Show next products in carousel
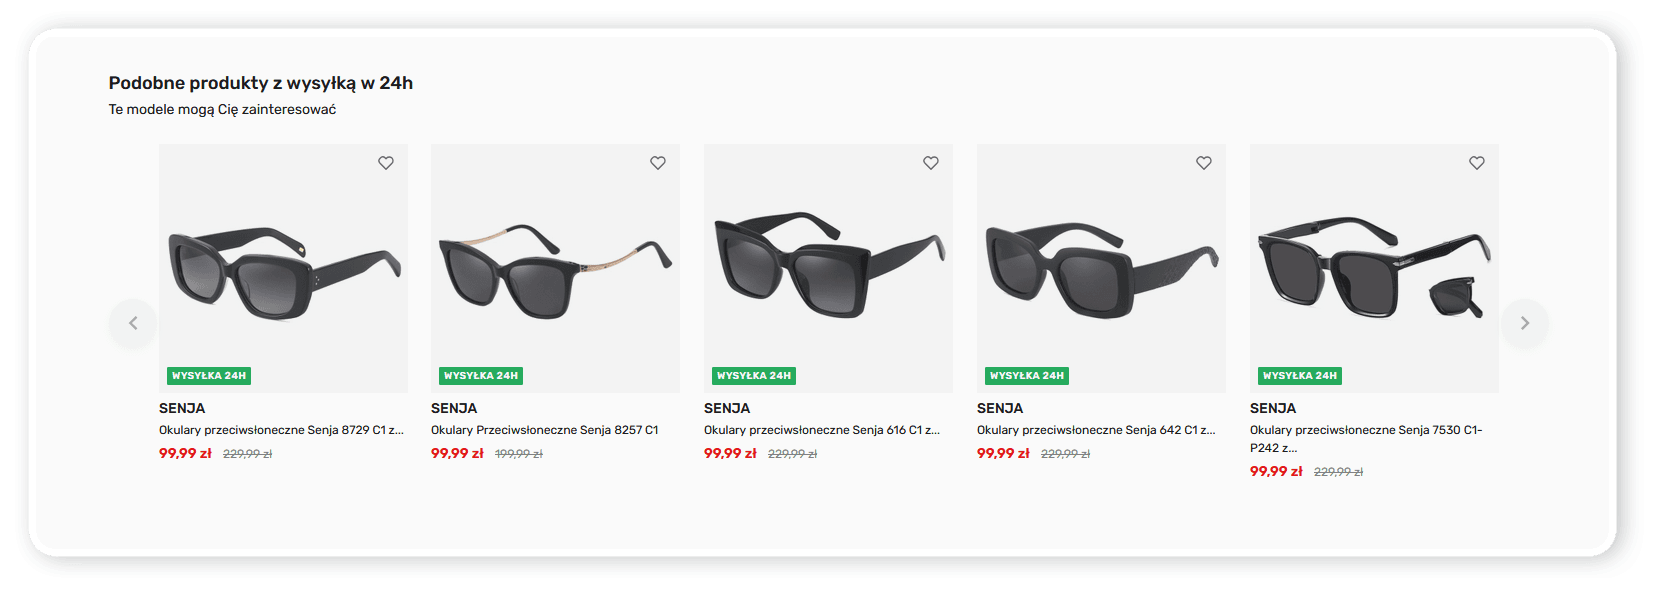 (x=1524, y=323)
